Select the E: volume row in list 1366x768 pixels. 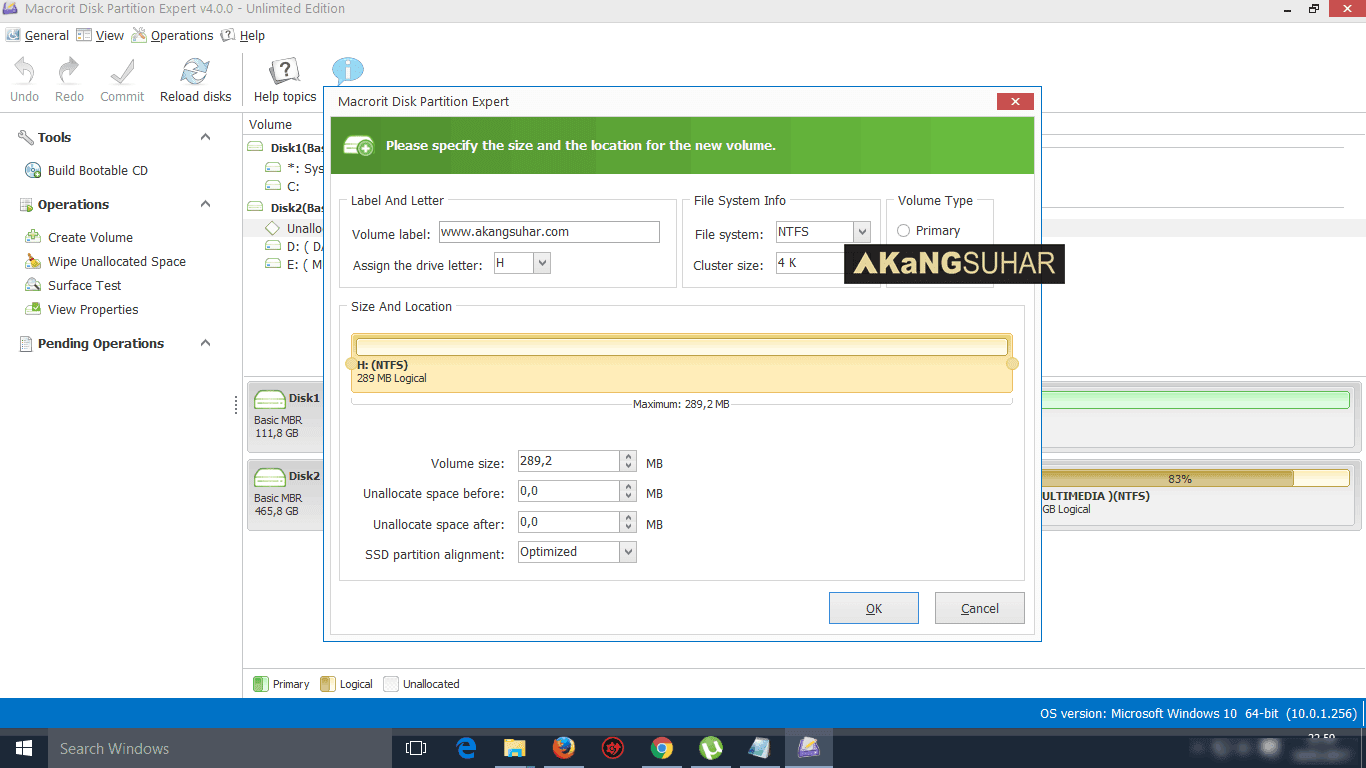coord(294,265)
